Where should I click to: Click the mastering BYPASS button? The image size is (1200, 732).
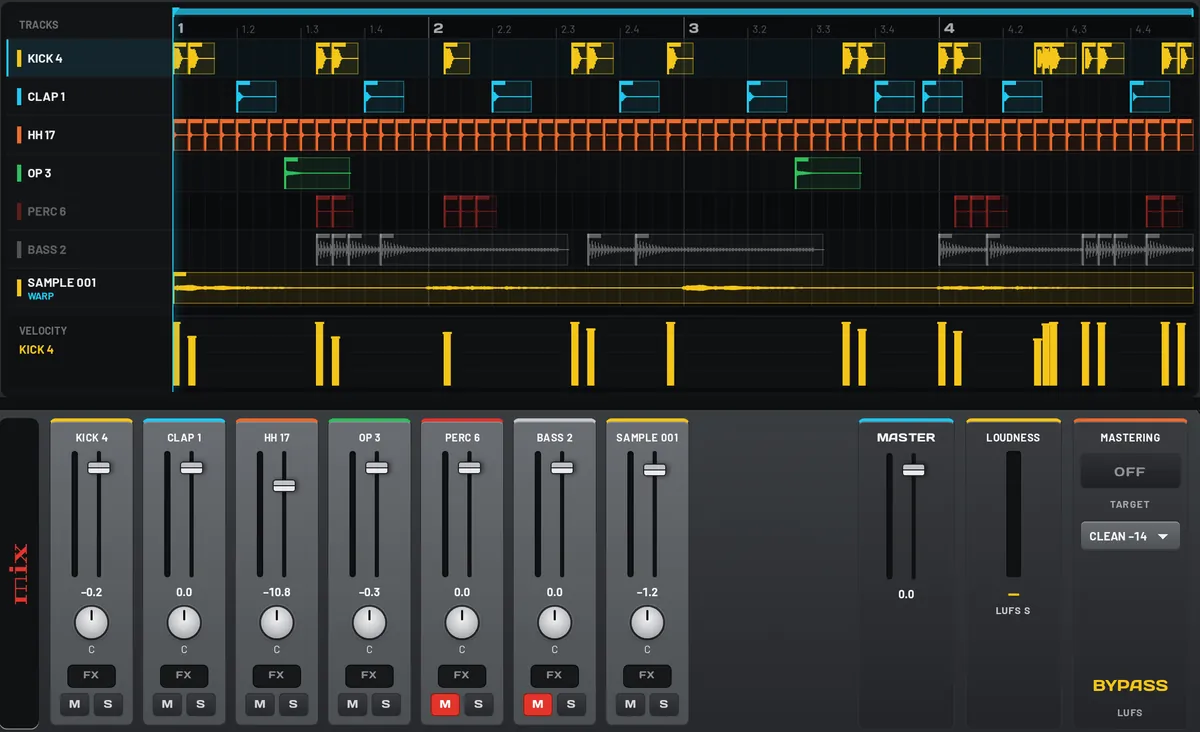pos(1130,686)
